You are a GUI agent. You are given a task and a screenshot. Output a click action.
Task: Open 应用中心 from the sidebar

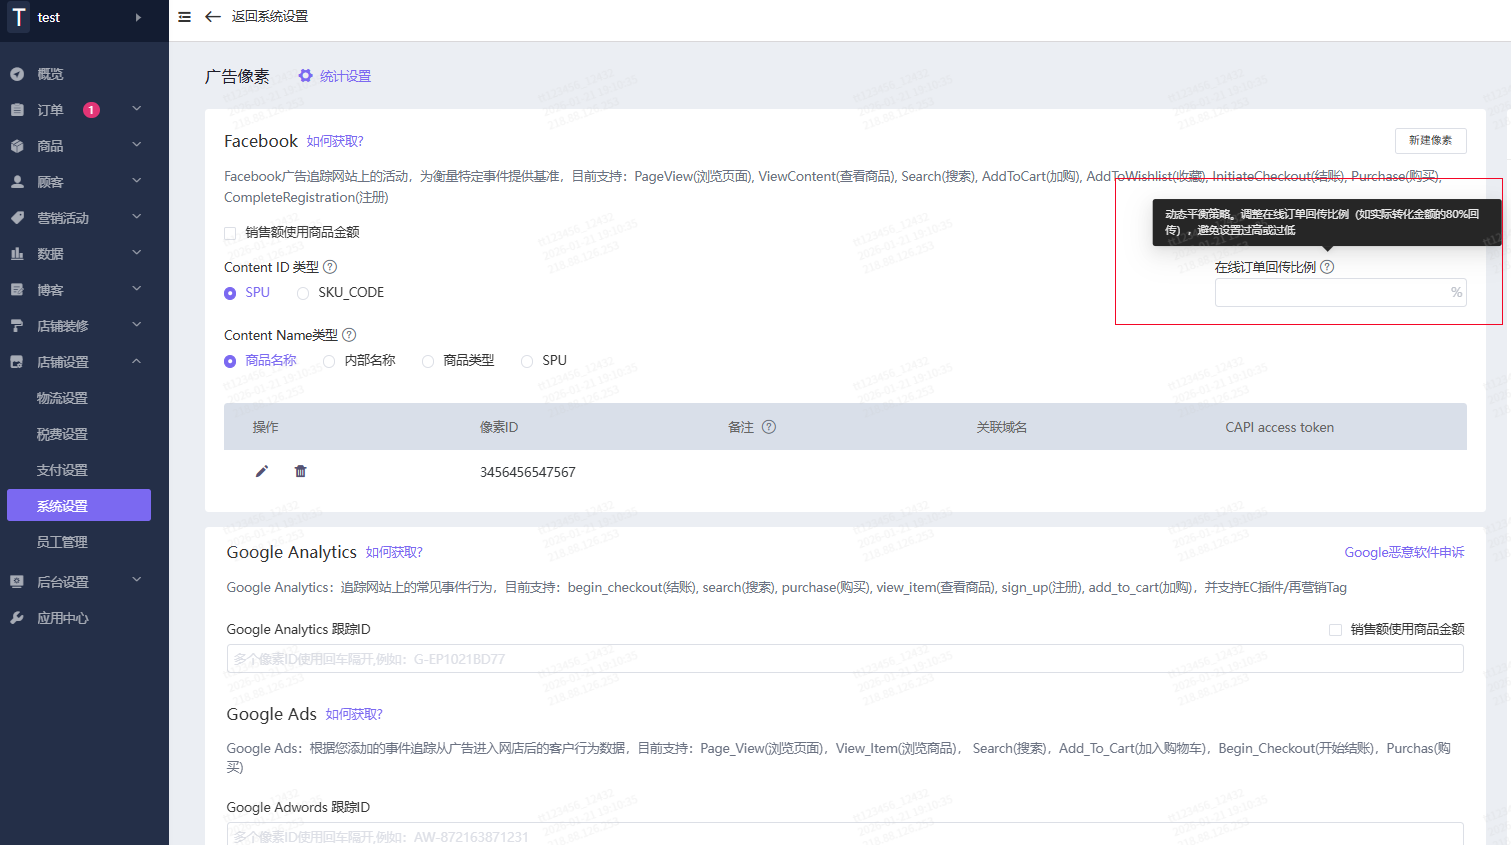pyautogui.click(x=56, y=616)
